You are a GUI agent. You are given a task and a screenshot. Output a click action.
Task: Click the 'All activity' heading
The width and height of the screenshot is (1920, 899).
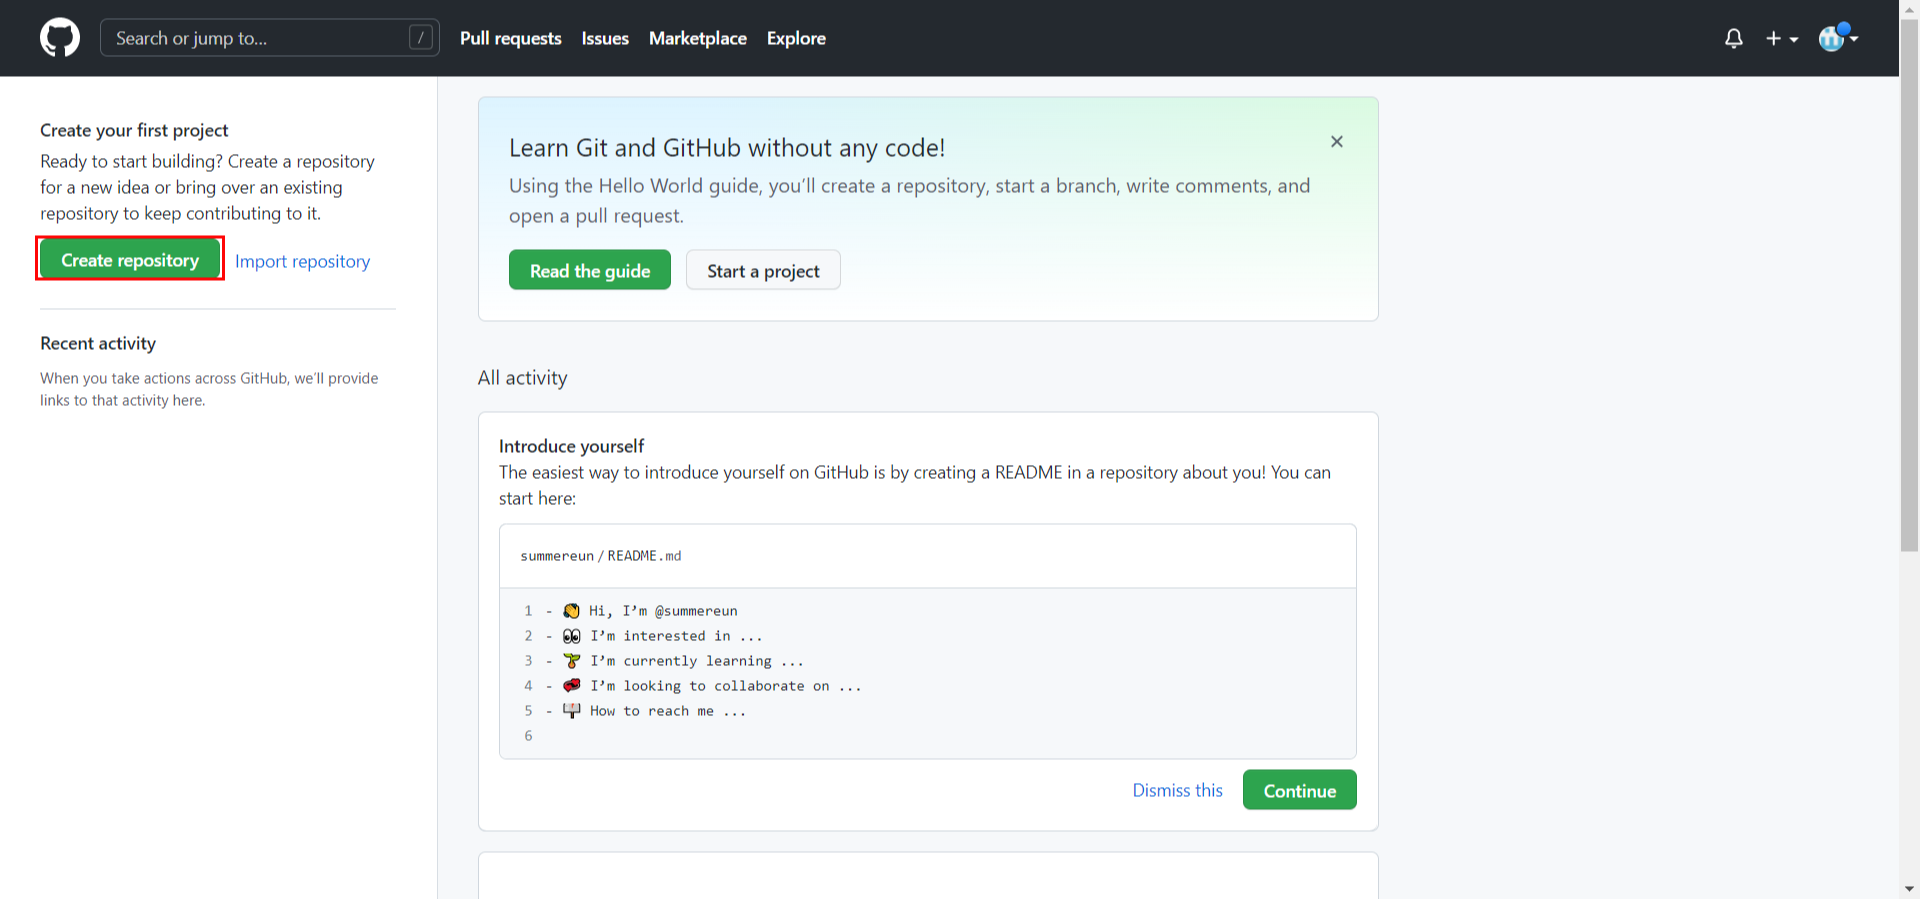(x=522, y=378)
